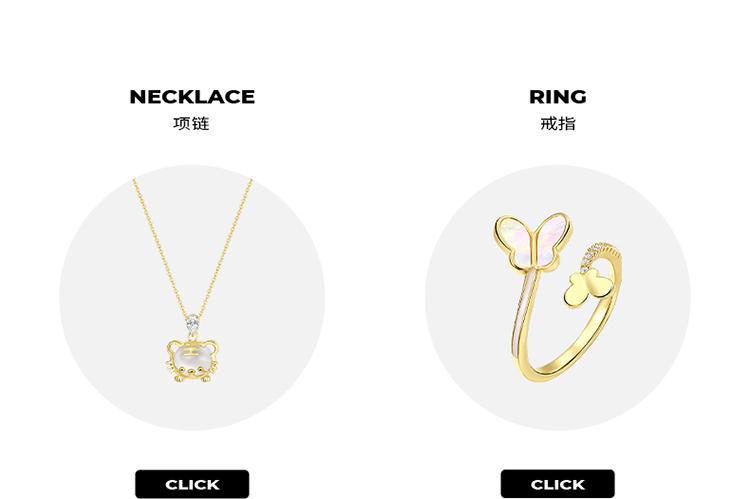
Task: Click the teardrop crystal above the tiger pendant
Action: (x=192, y=324)
